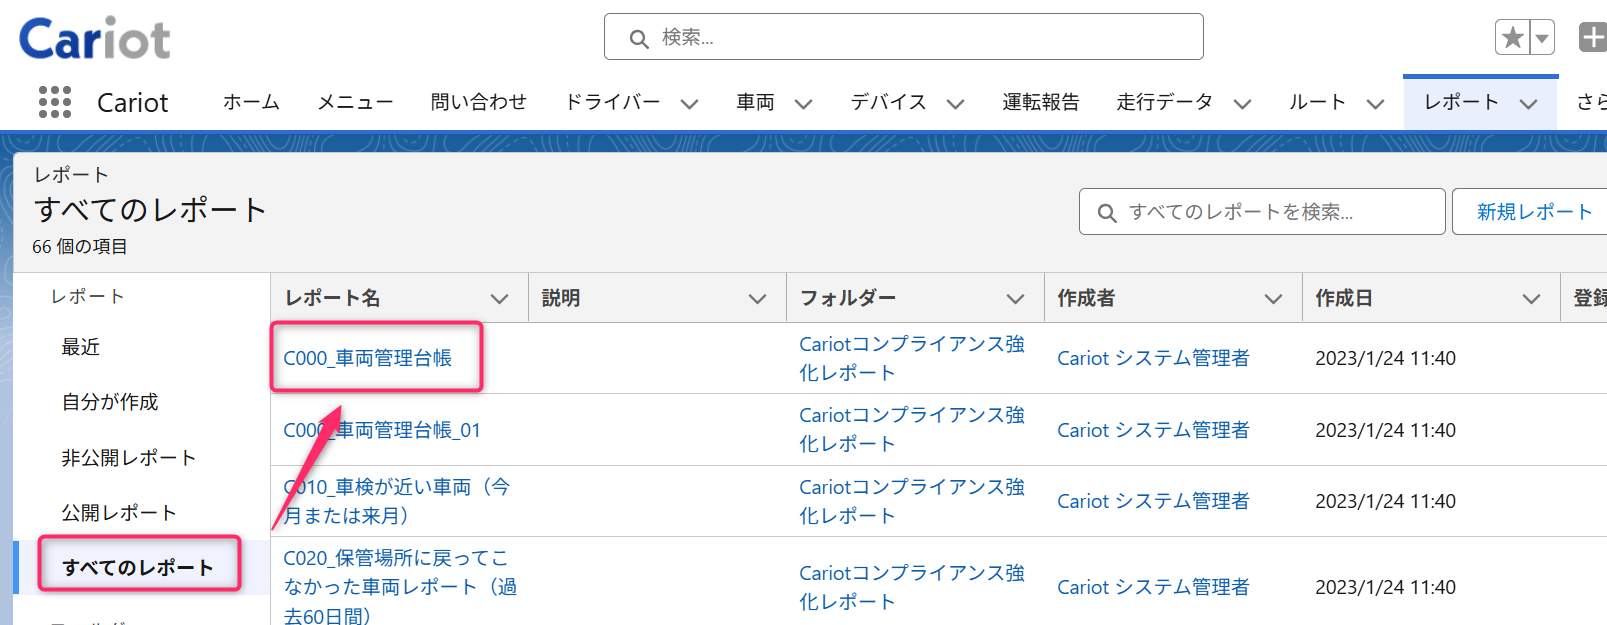Open 作成日 column menu chevron
Image resolution: width=1607 pixels, height=625 pixels.
pyautogui.click(x=1531, y=298)
